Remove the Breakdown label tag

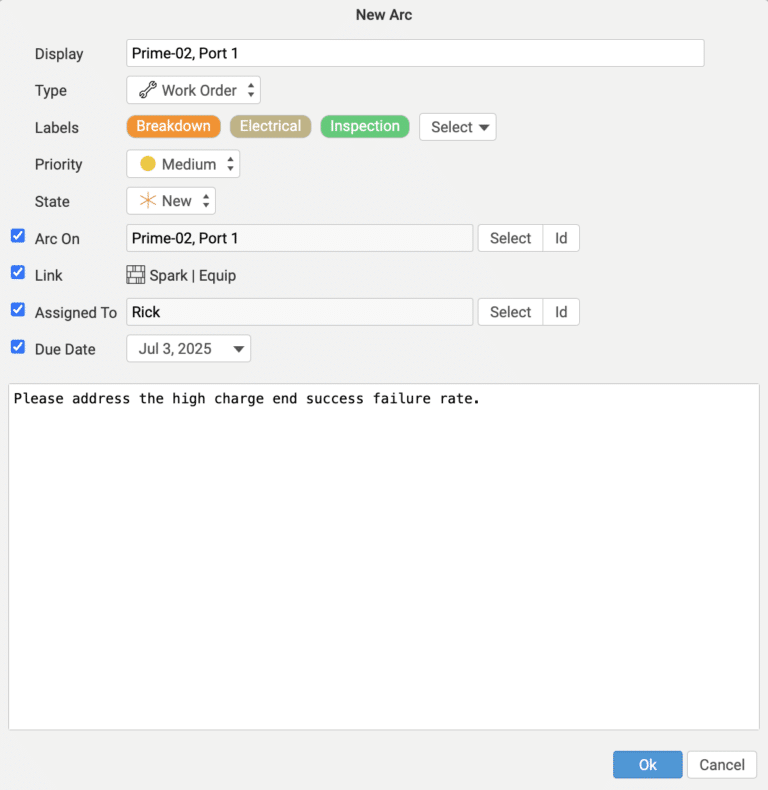click(173, 126)
